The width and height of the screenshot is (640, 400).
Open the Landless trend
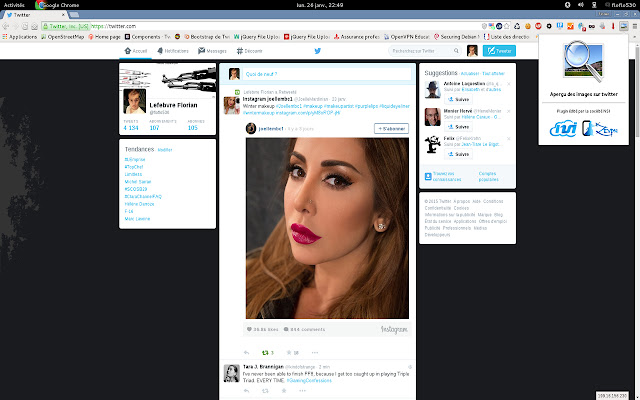tap(133, 174)
